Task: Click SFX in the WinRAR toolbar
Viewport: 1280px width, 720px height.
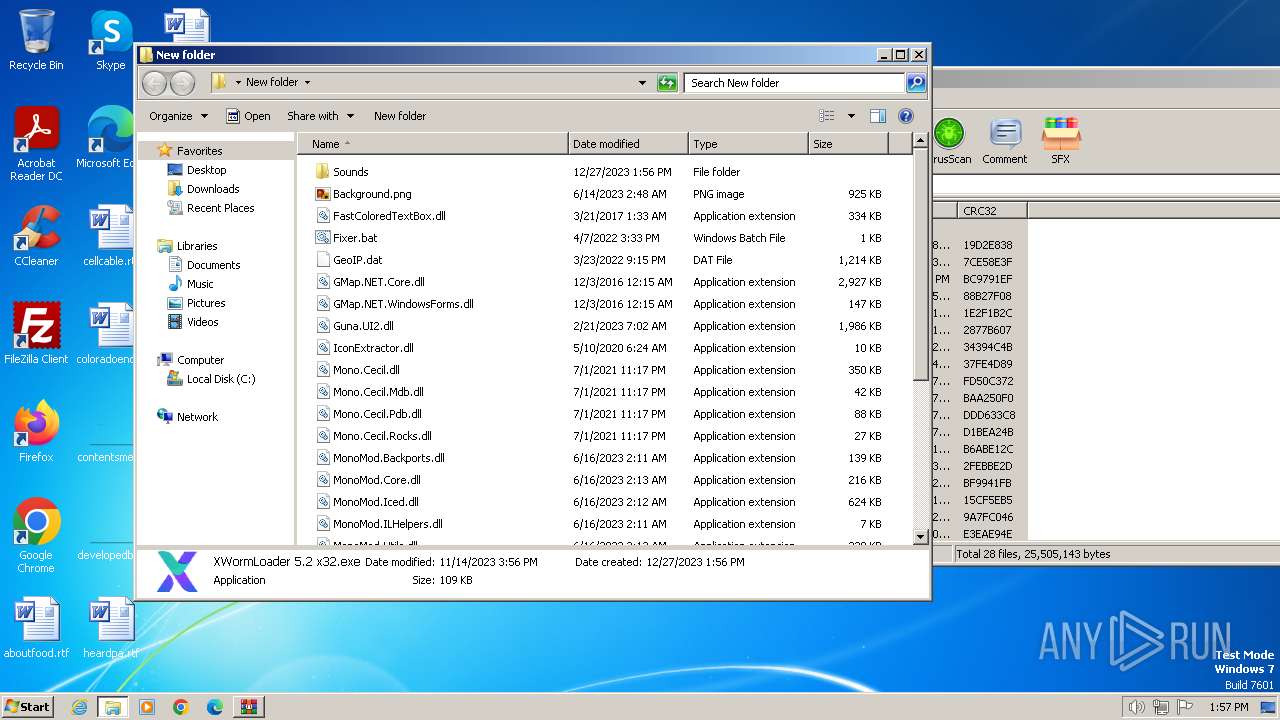Action: [x=1061, y=140]
